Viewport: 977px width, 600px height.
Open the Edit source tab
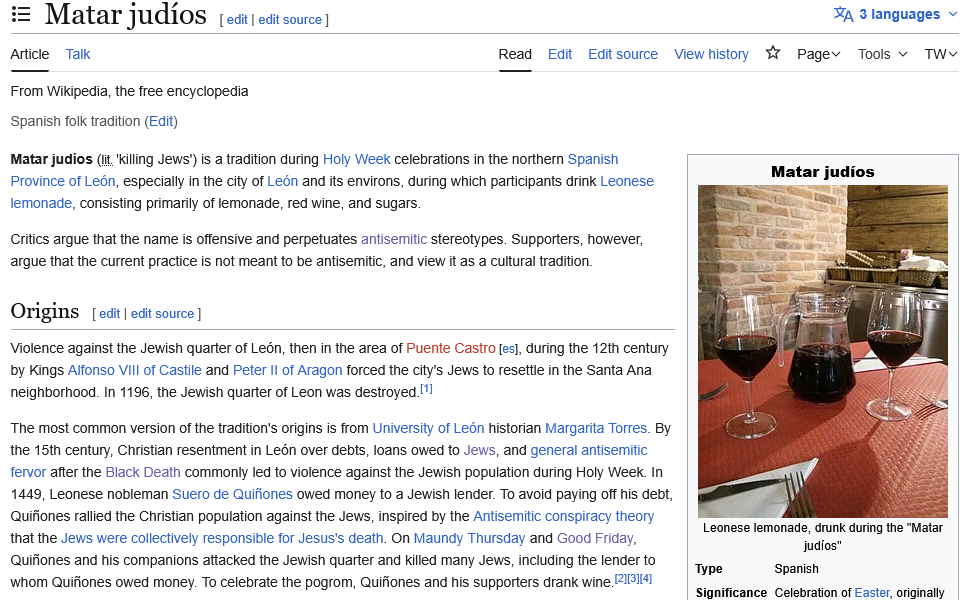[x=623, y=54]
